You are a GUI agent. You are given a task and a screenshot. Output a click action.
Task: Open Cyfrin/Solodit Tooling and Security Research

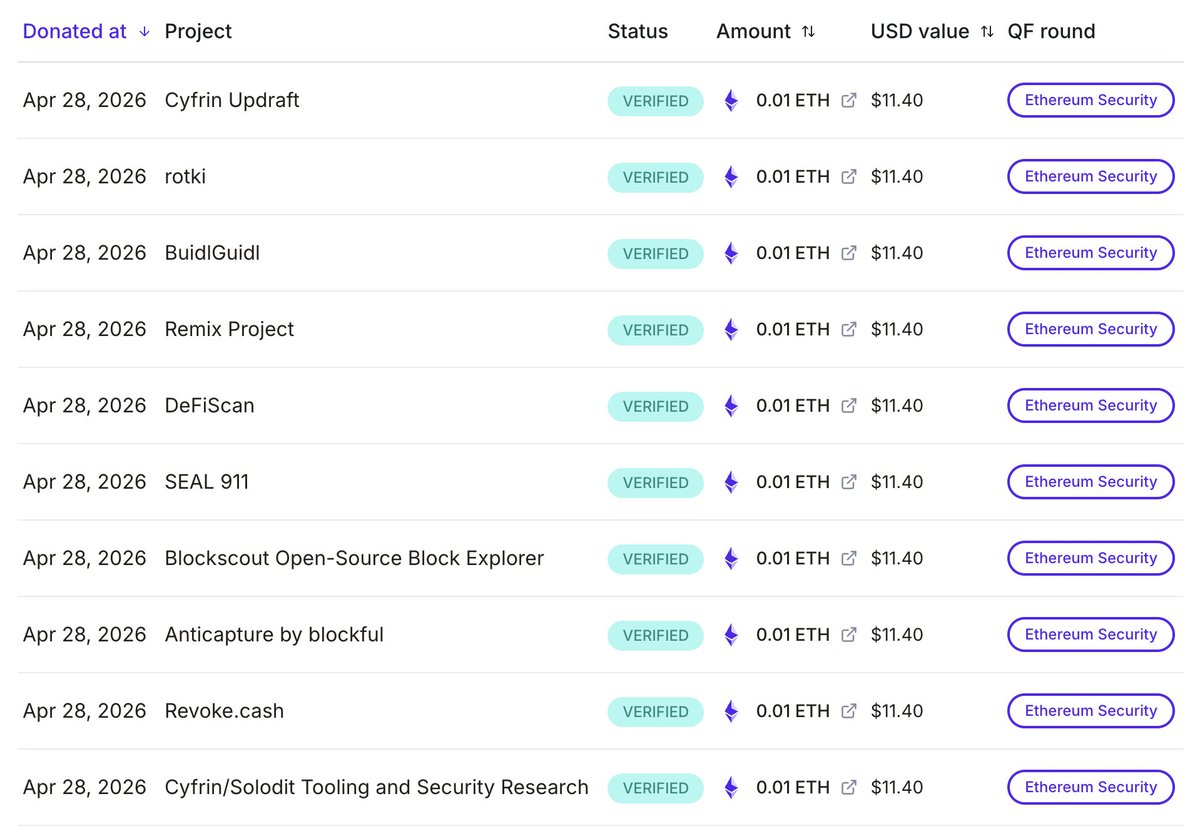[x=377, y=787]
